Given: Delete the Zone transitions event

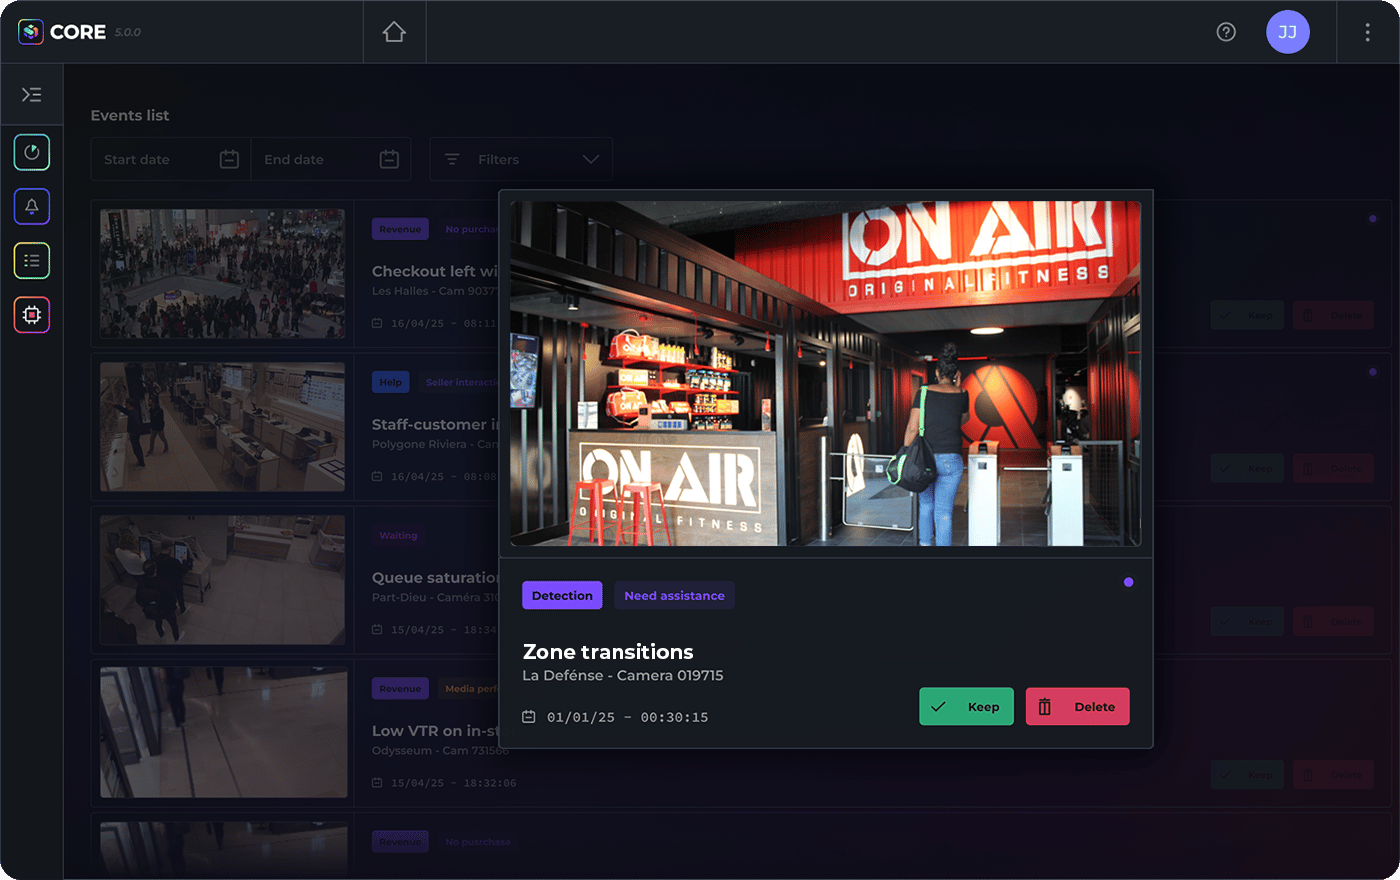Looking at the screenshot, I should [1078, 707].
